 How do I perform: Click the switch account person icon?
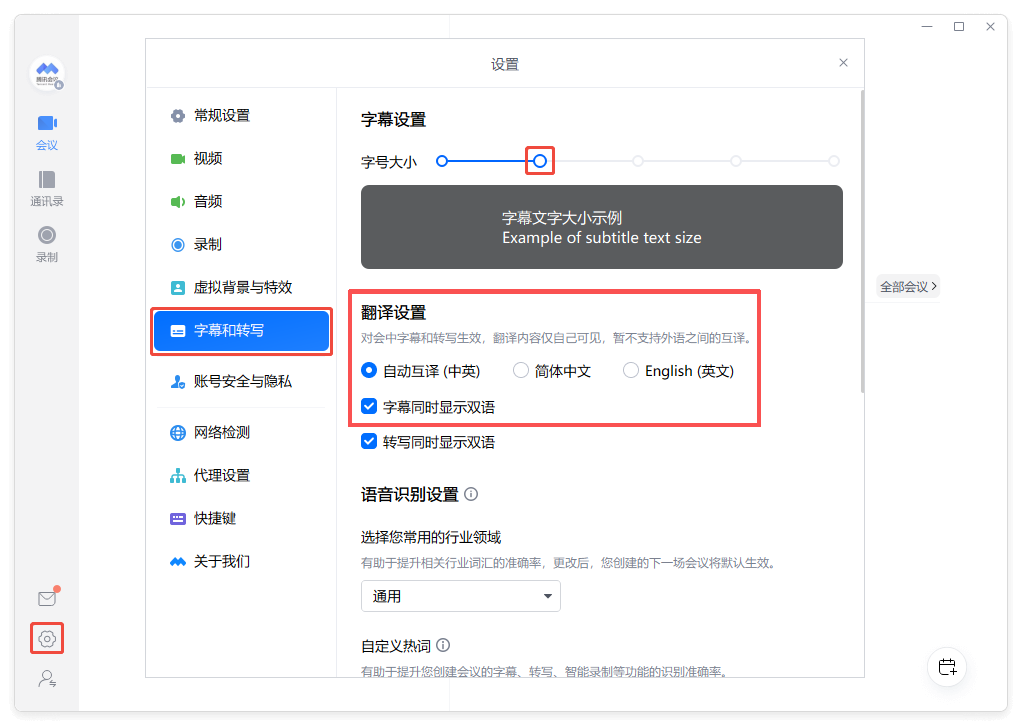tap(47, 679)
